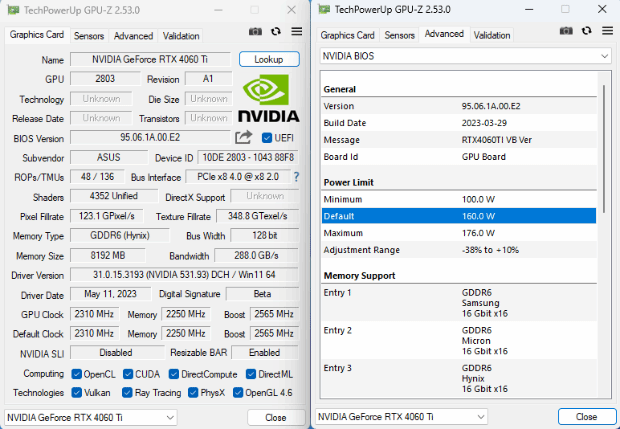Click Resizable BAR Enabled field

pos(265,353)
